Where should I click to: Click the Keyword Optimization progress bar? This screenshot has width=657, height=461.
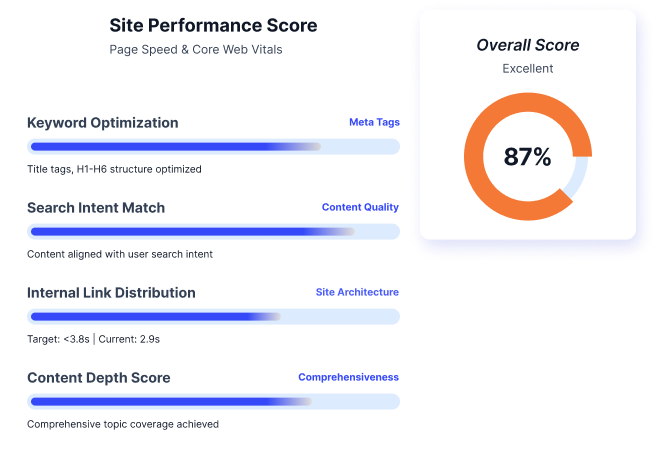[x=213, y=147]
